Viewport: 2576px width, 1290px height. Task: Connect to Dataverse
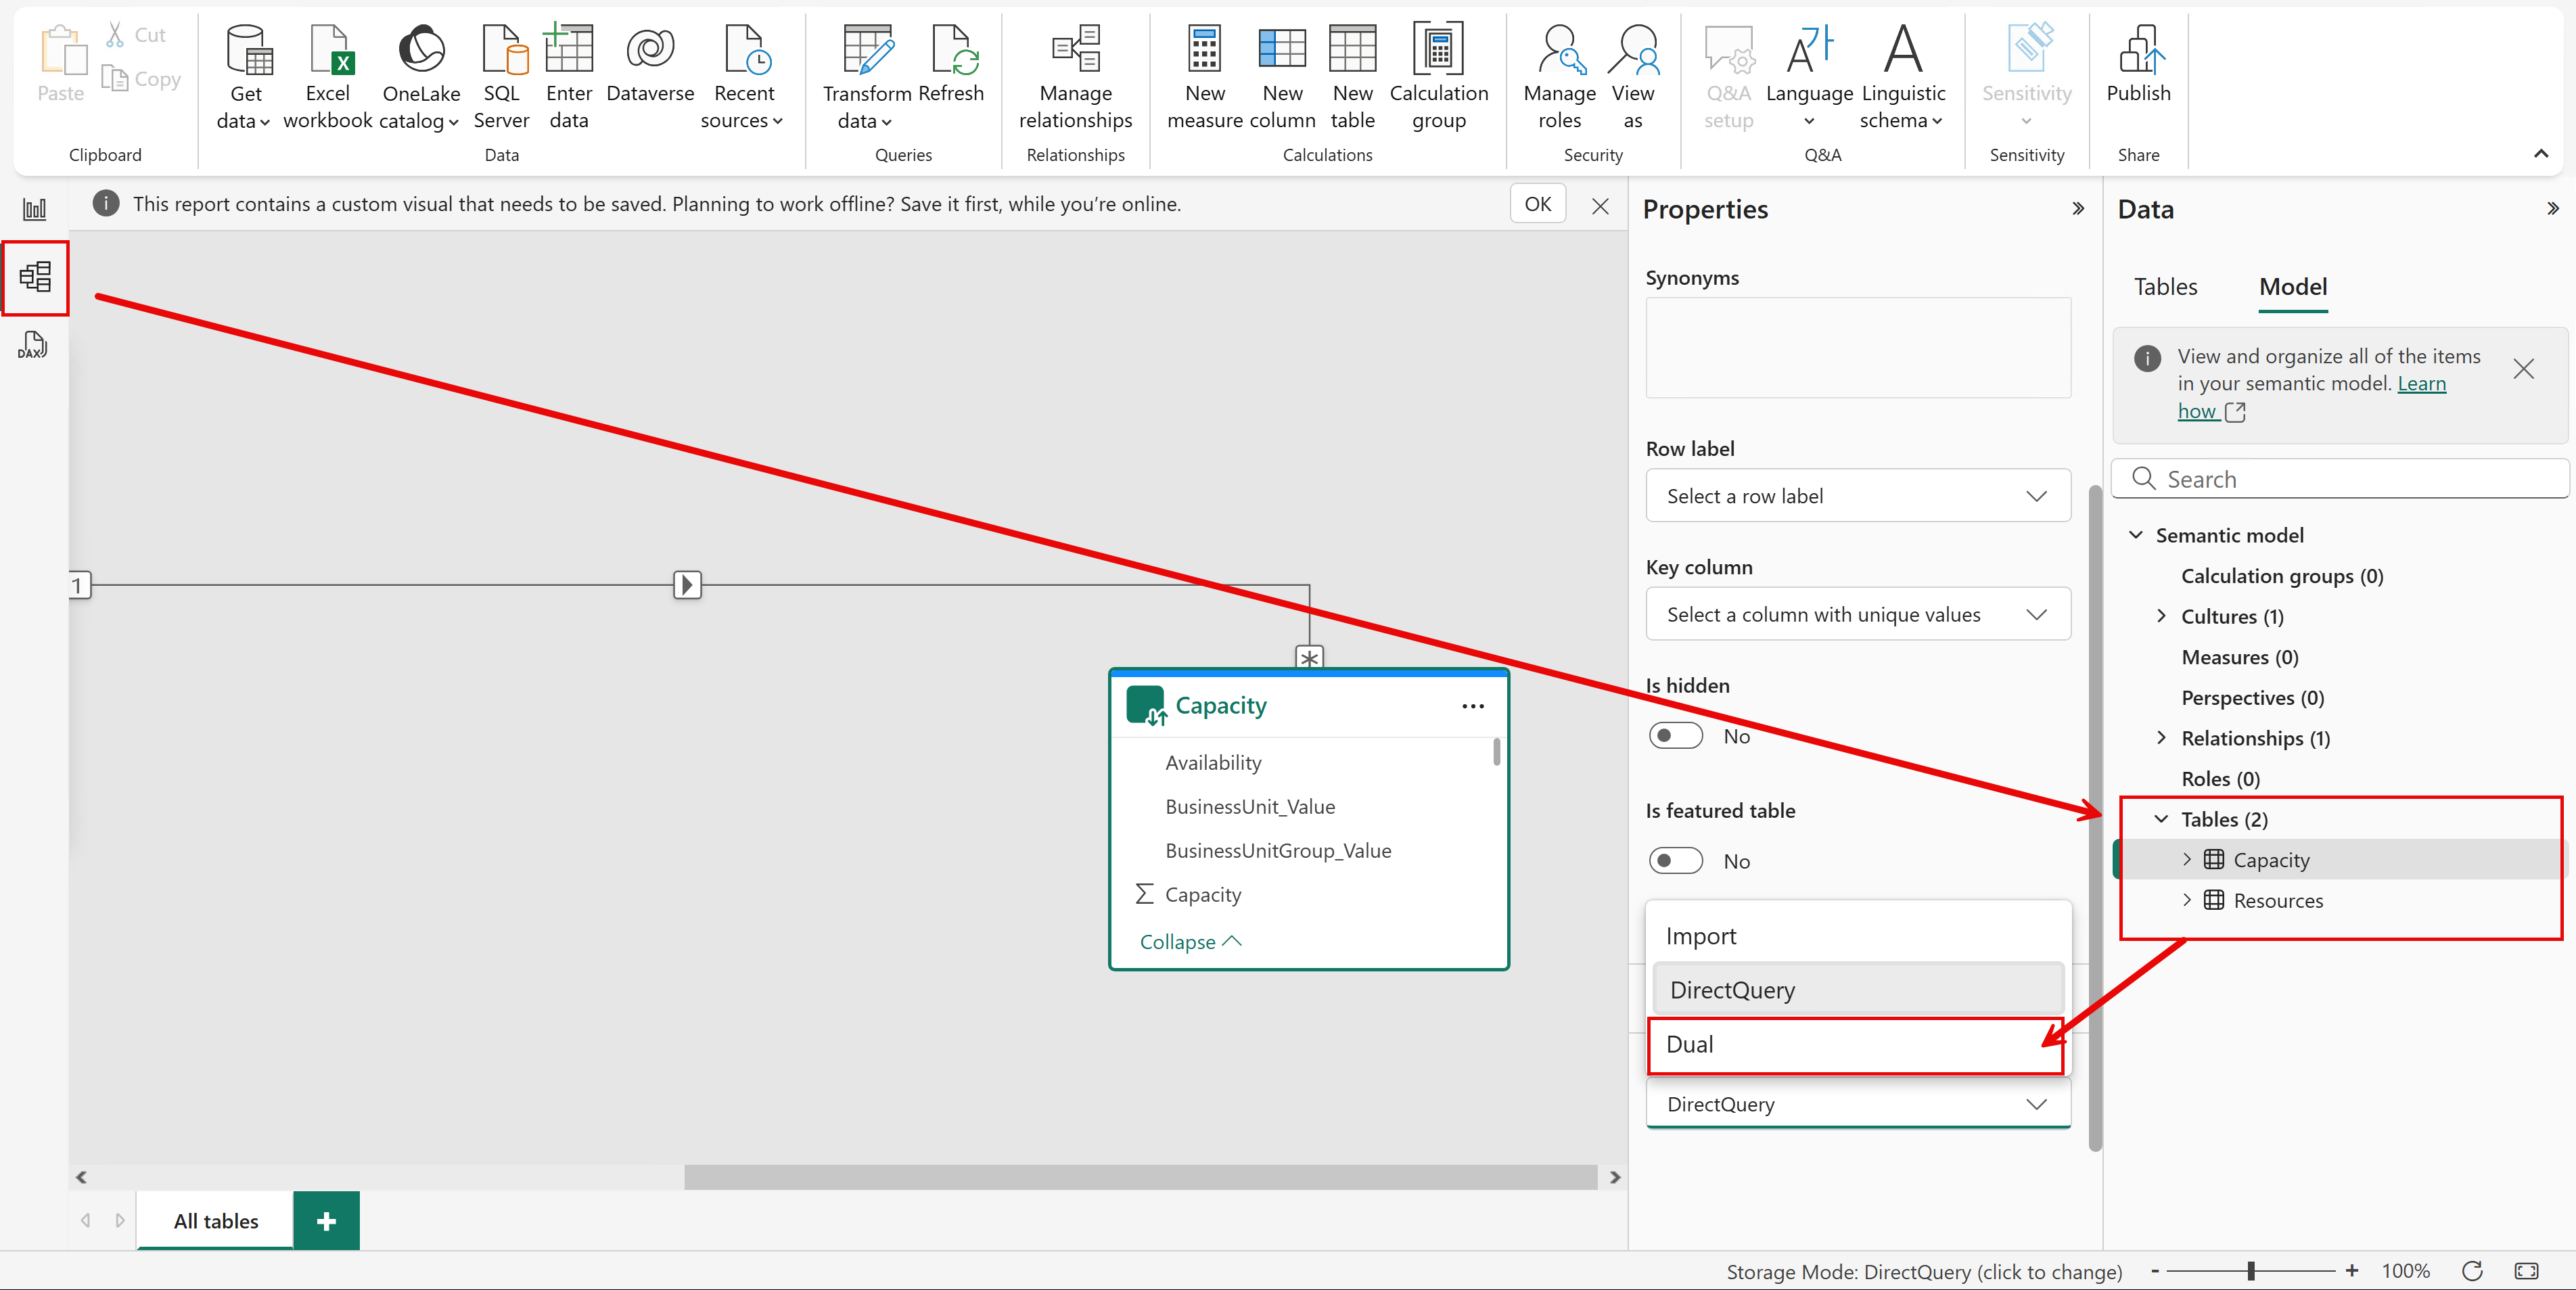(x=649, y=75)
